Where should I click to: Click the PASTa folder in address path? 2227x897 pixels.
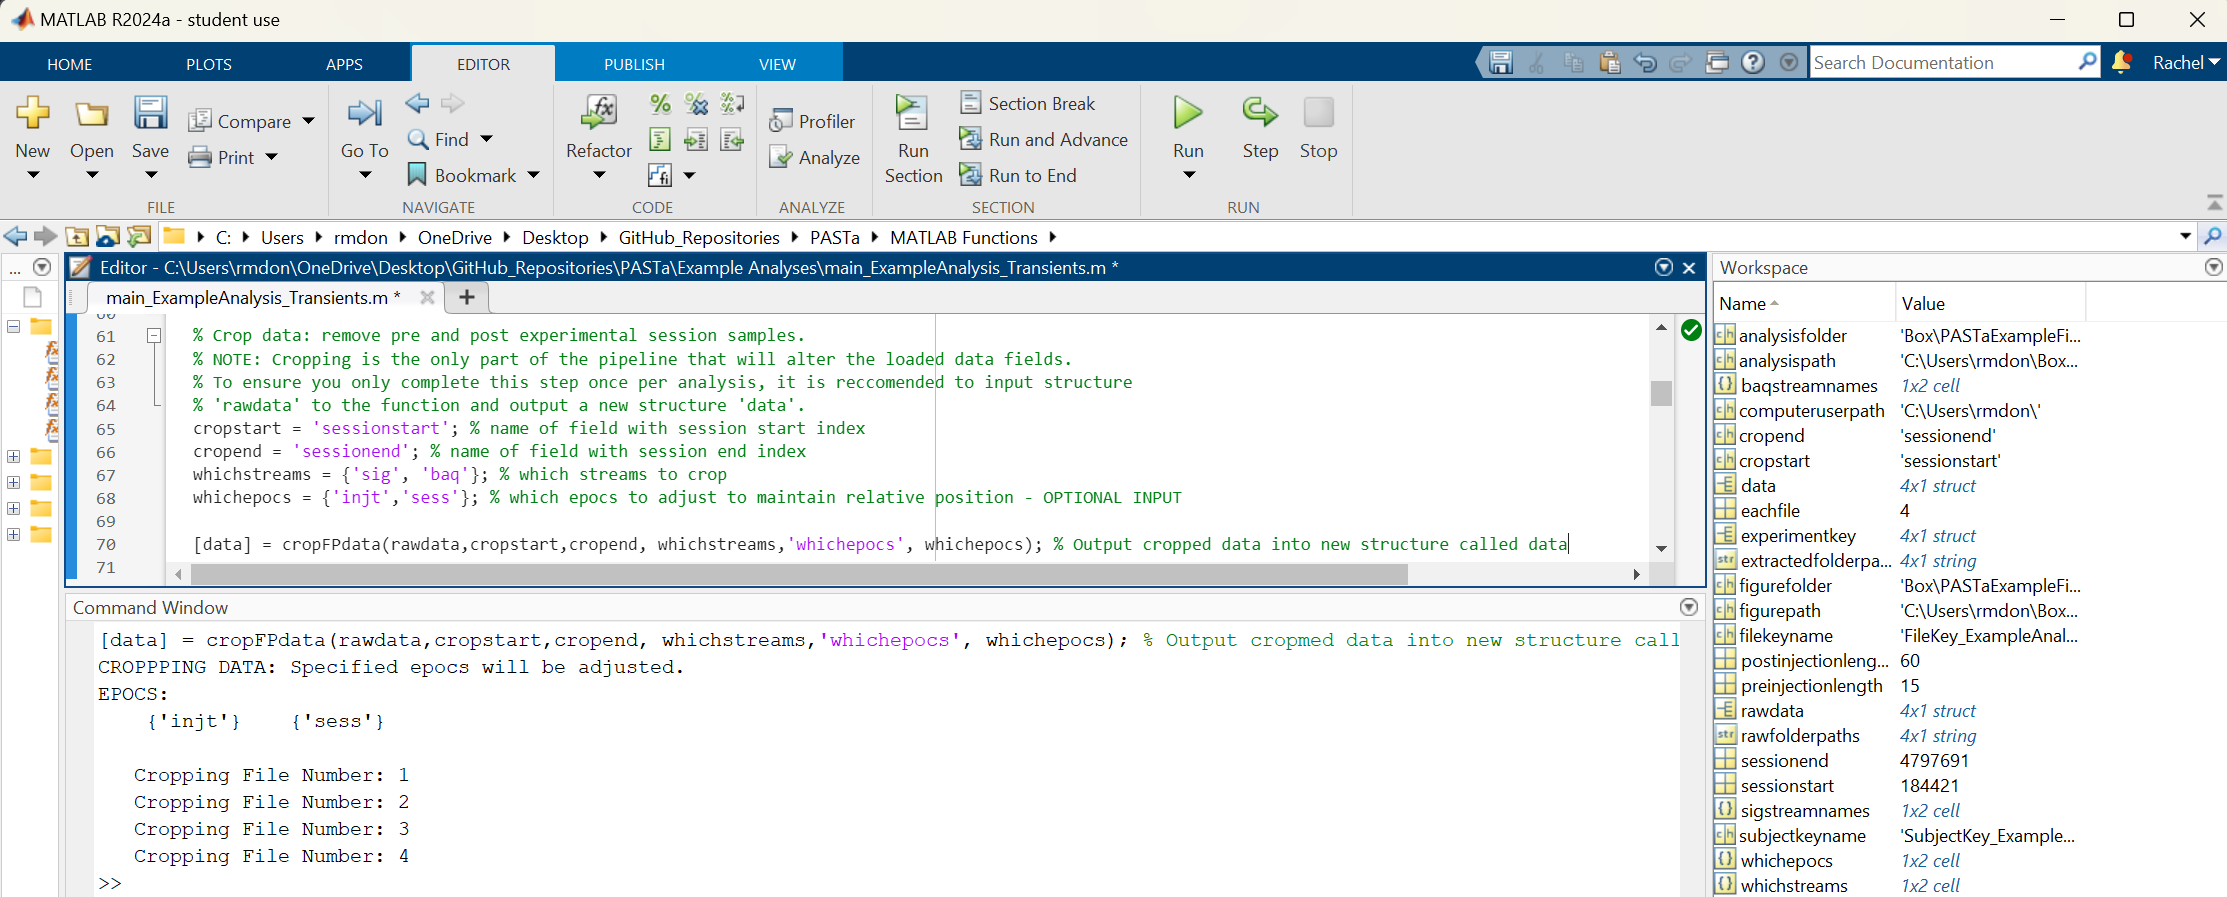pyautogui.click(x=834, y=237)
